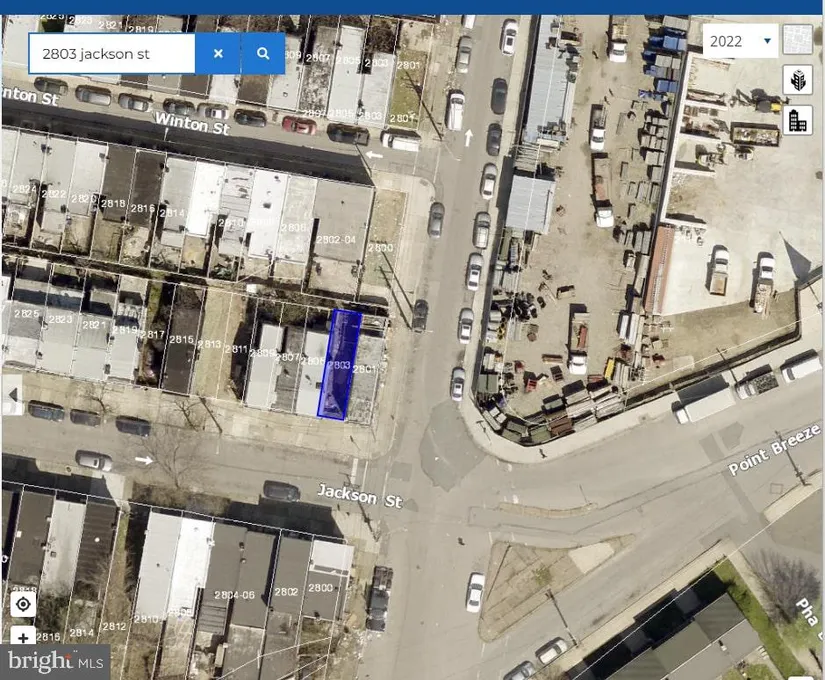Select parcel 2804-06 south of Jackson St
This screenshot has width=825, height=680.
[233, 594]
